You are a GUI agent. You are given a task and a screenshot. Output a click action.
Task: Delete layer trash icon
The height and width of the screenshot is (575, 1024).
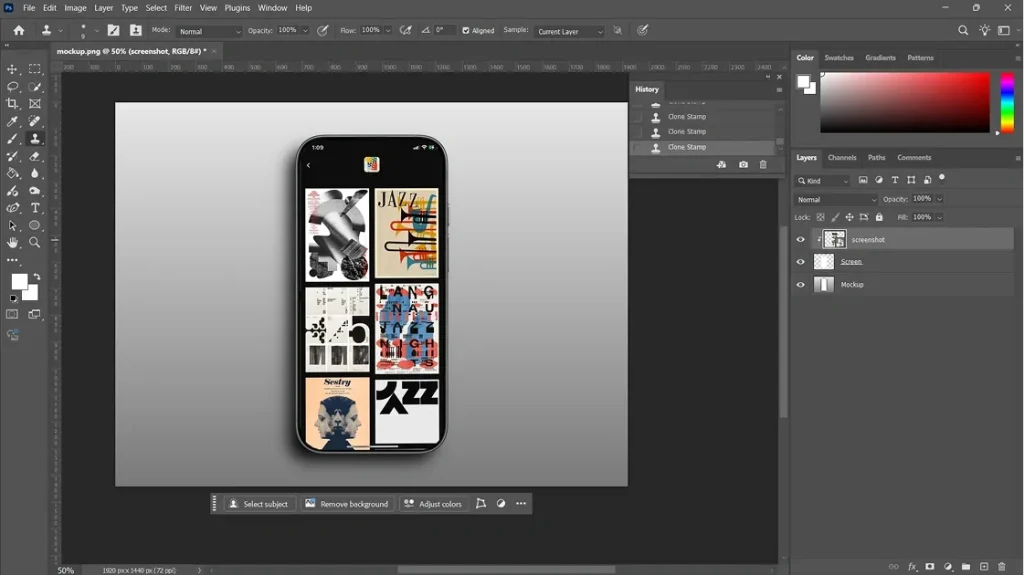click(x=1002, y=567)
